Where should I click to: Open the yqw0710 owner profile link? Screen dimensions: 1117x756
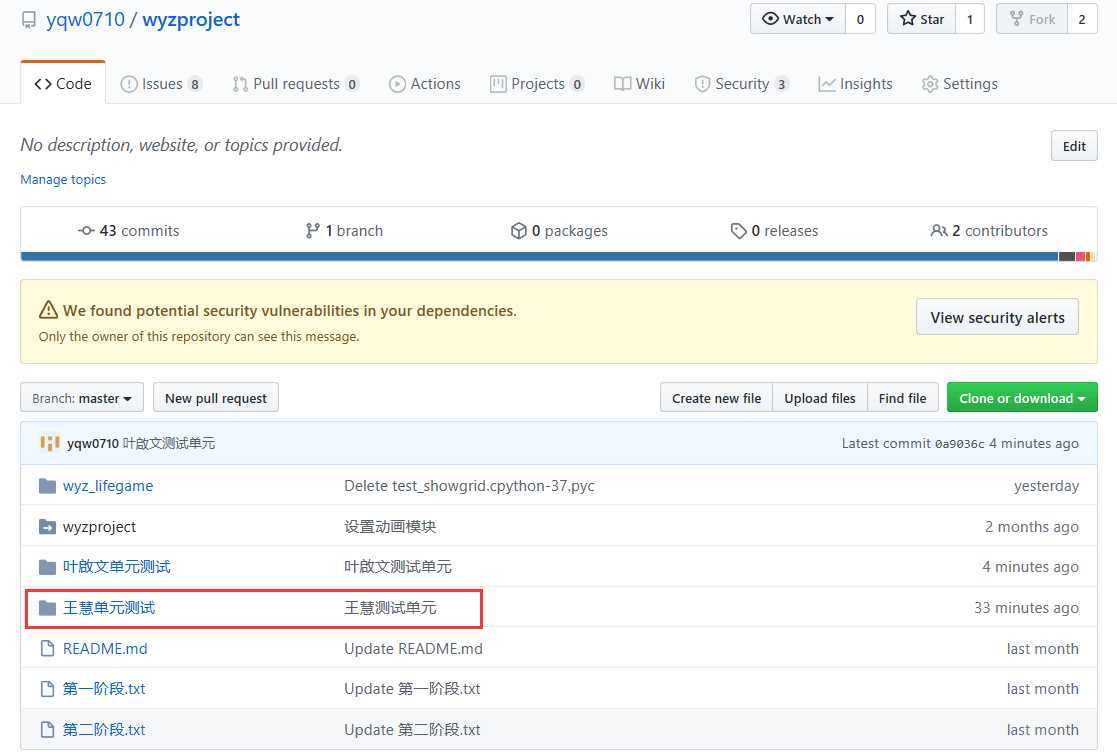point(85,19)
